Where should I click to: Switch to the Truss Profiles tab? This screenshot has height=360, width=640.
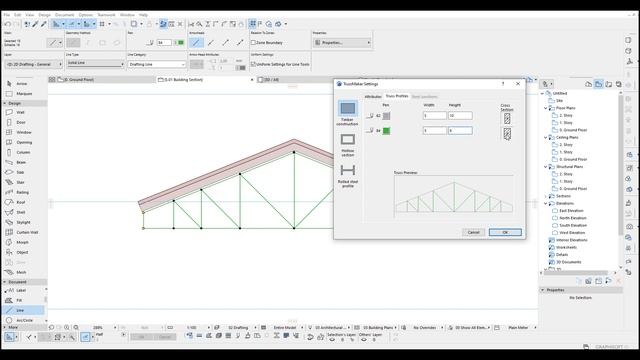(397, 96)
